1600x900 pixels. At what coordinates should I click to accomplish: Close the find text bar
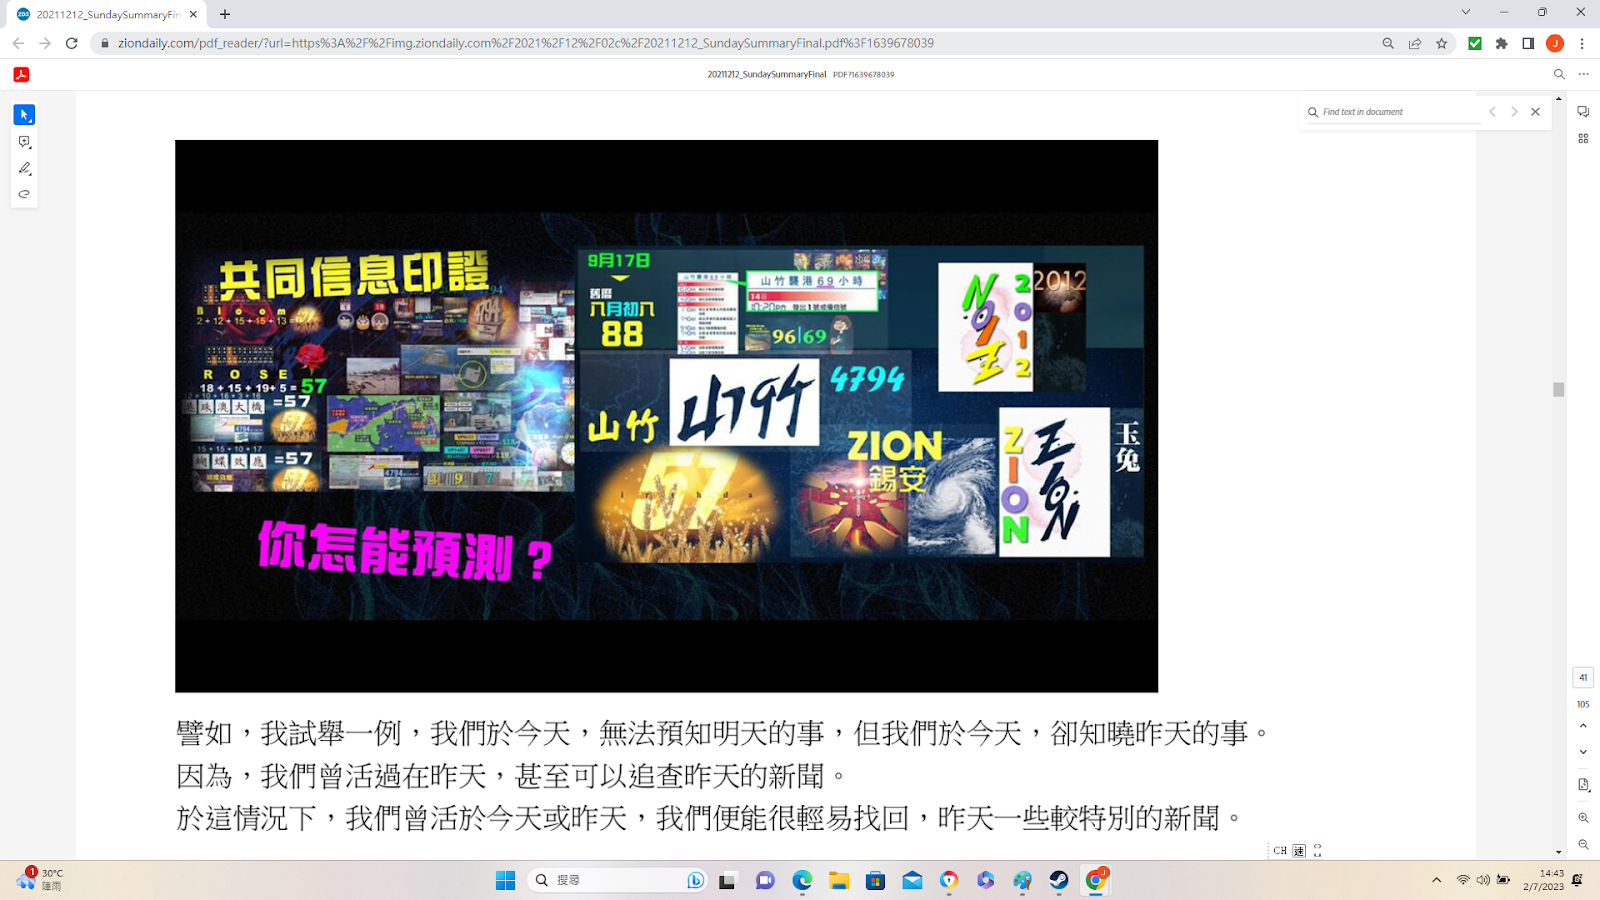(1535, 112)
